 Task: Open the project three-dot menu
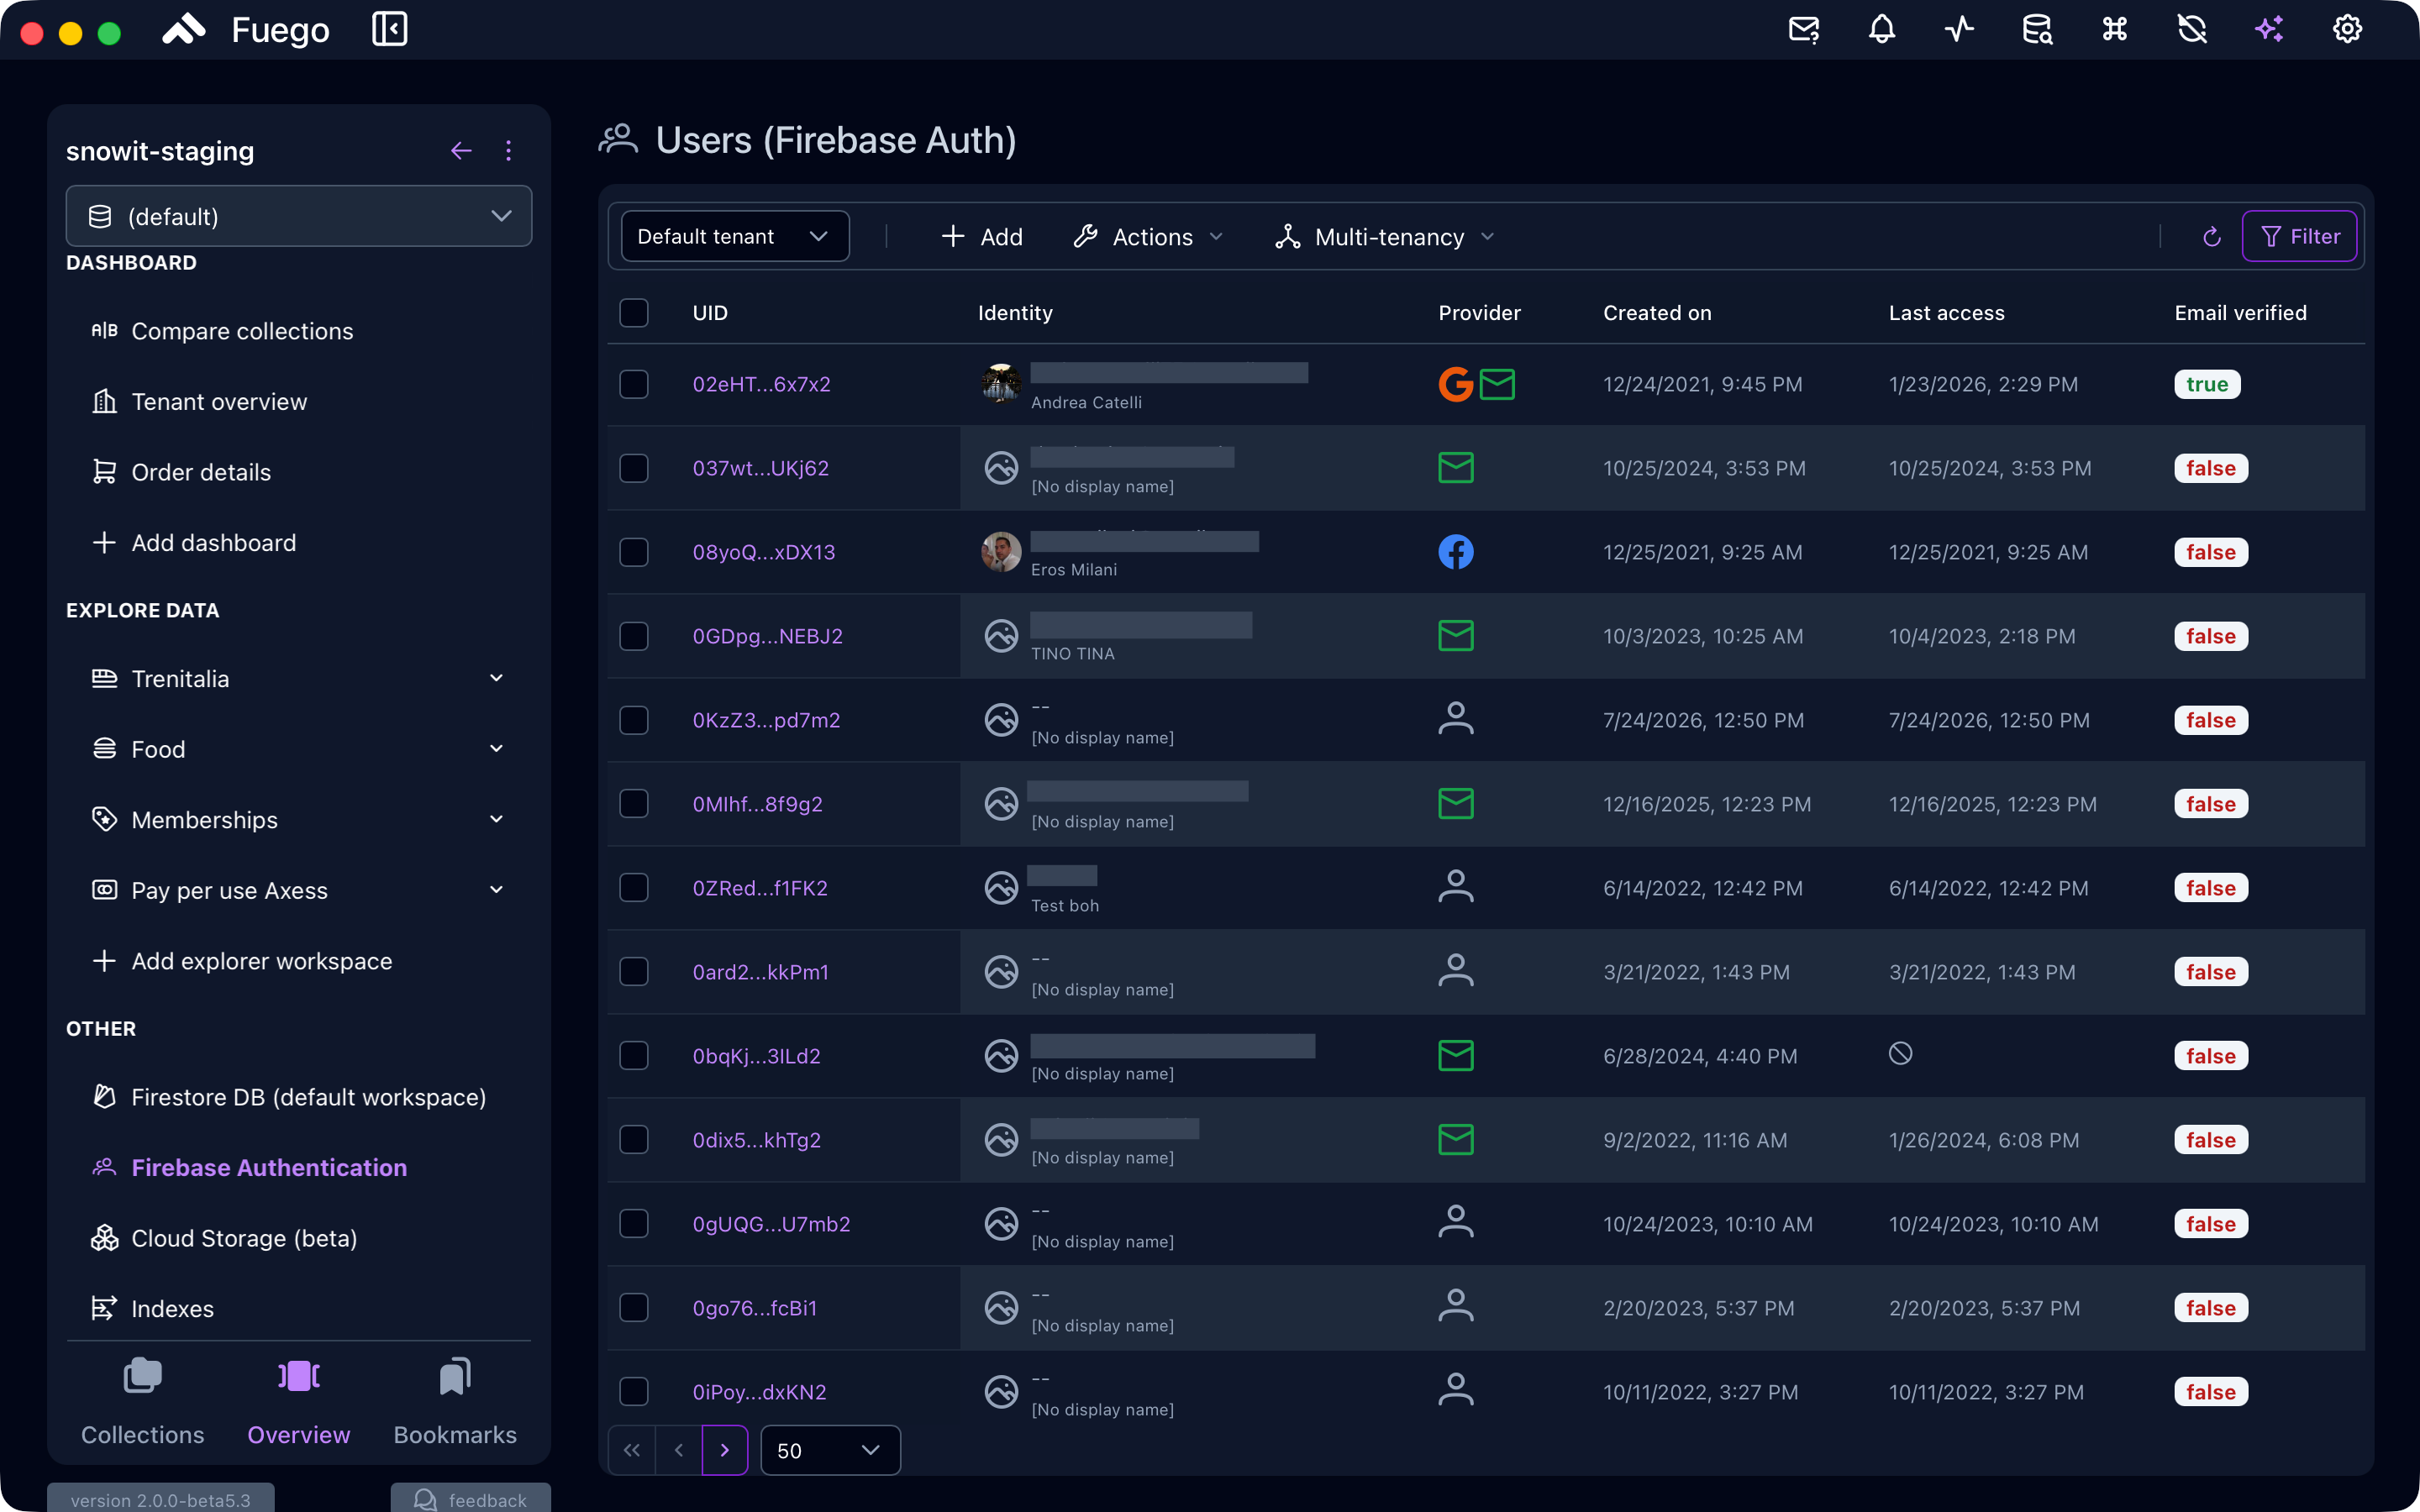pyautogui.click(x=509, y=151)
